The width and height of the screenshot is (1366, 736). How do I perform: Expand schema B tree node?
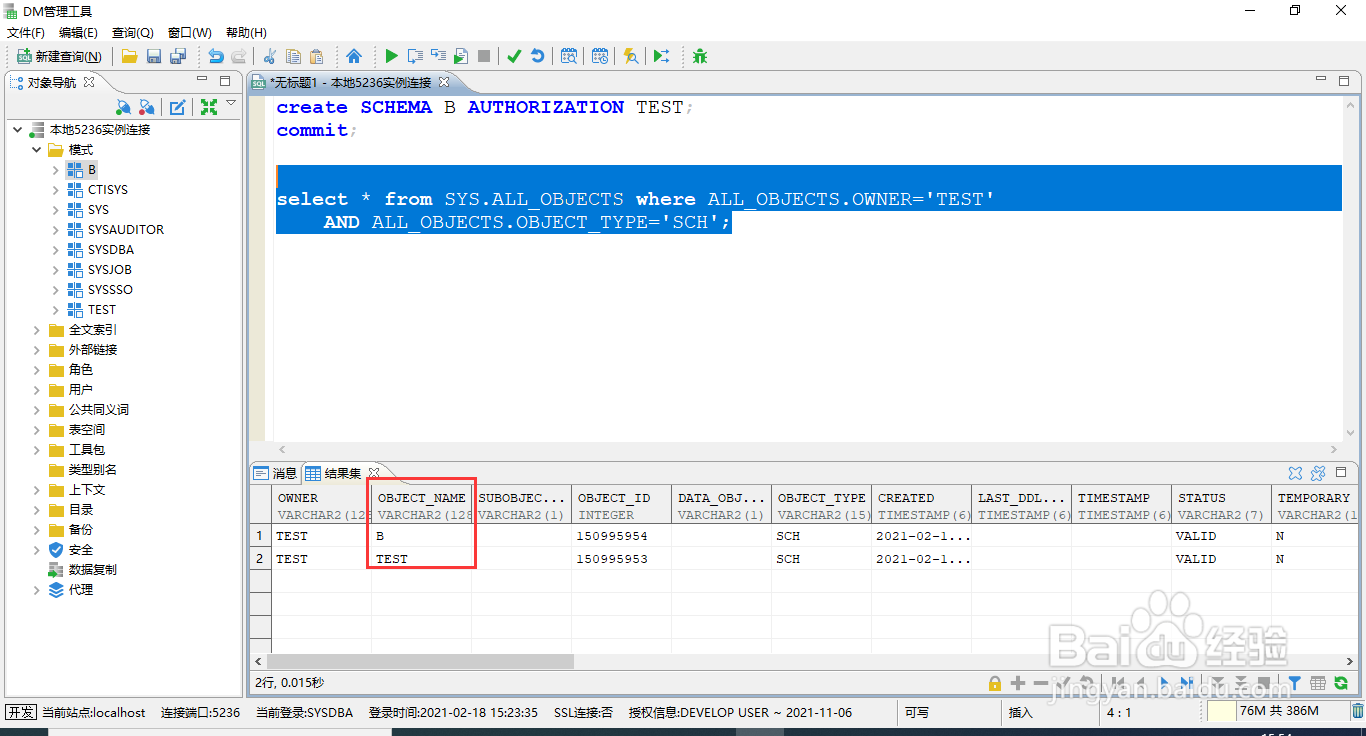coord(56,169)
